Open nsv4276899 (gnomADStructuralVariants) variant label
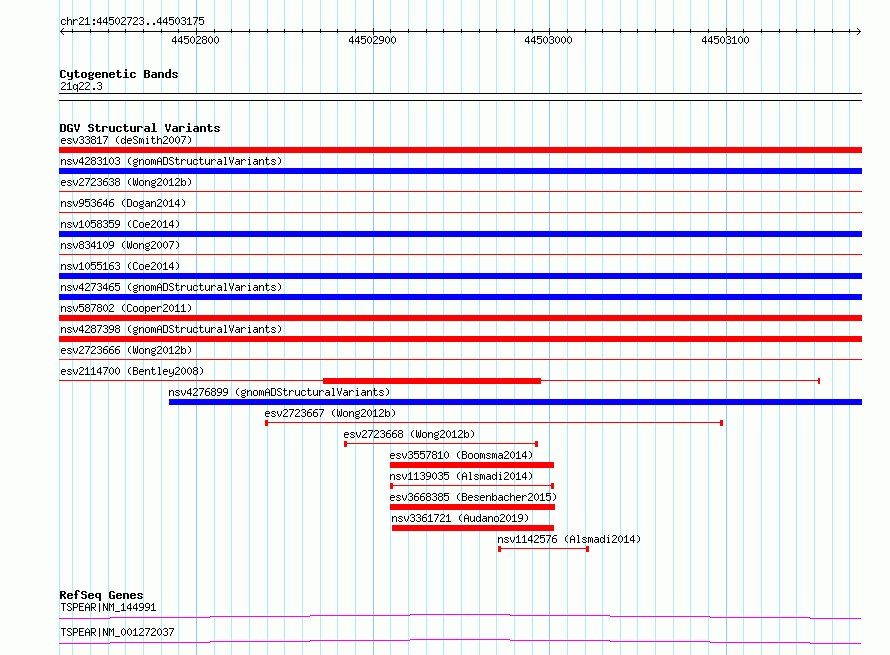890x655 pixels. 279,392
